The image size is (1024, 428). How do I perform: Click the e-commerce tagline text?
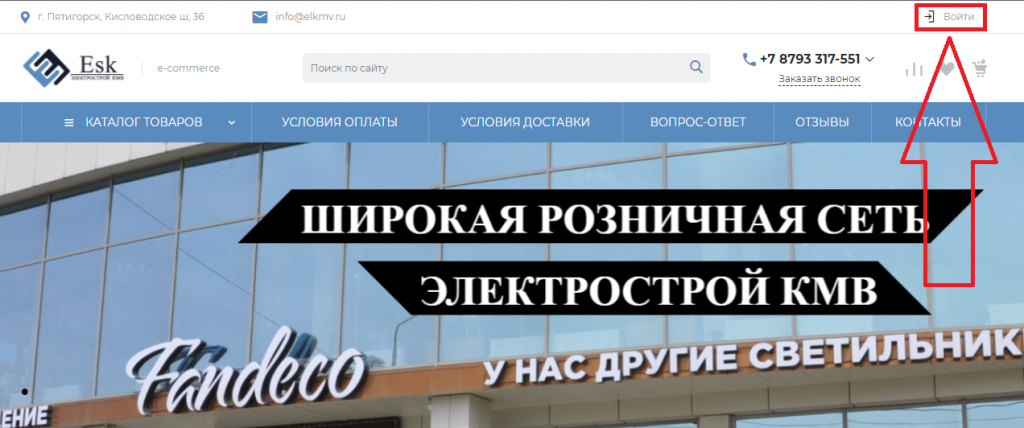189,68
